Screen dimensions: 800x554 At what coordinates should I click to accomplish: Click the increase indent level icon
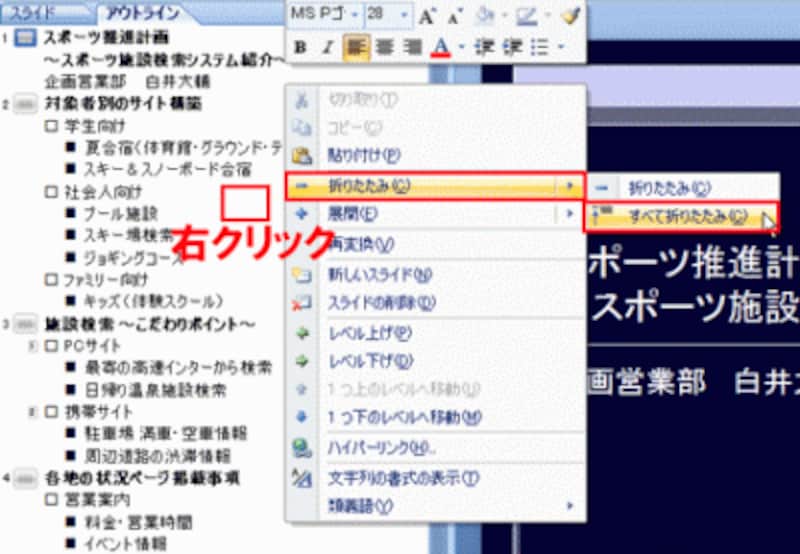click(512, 47)
